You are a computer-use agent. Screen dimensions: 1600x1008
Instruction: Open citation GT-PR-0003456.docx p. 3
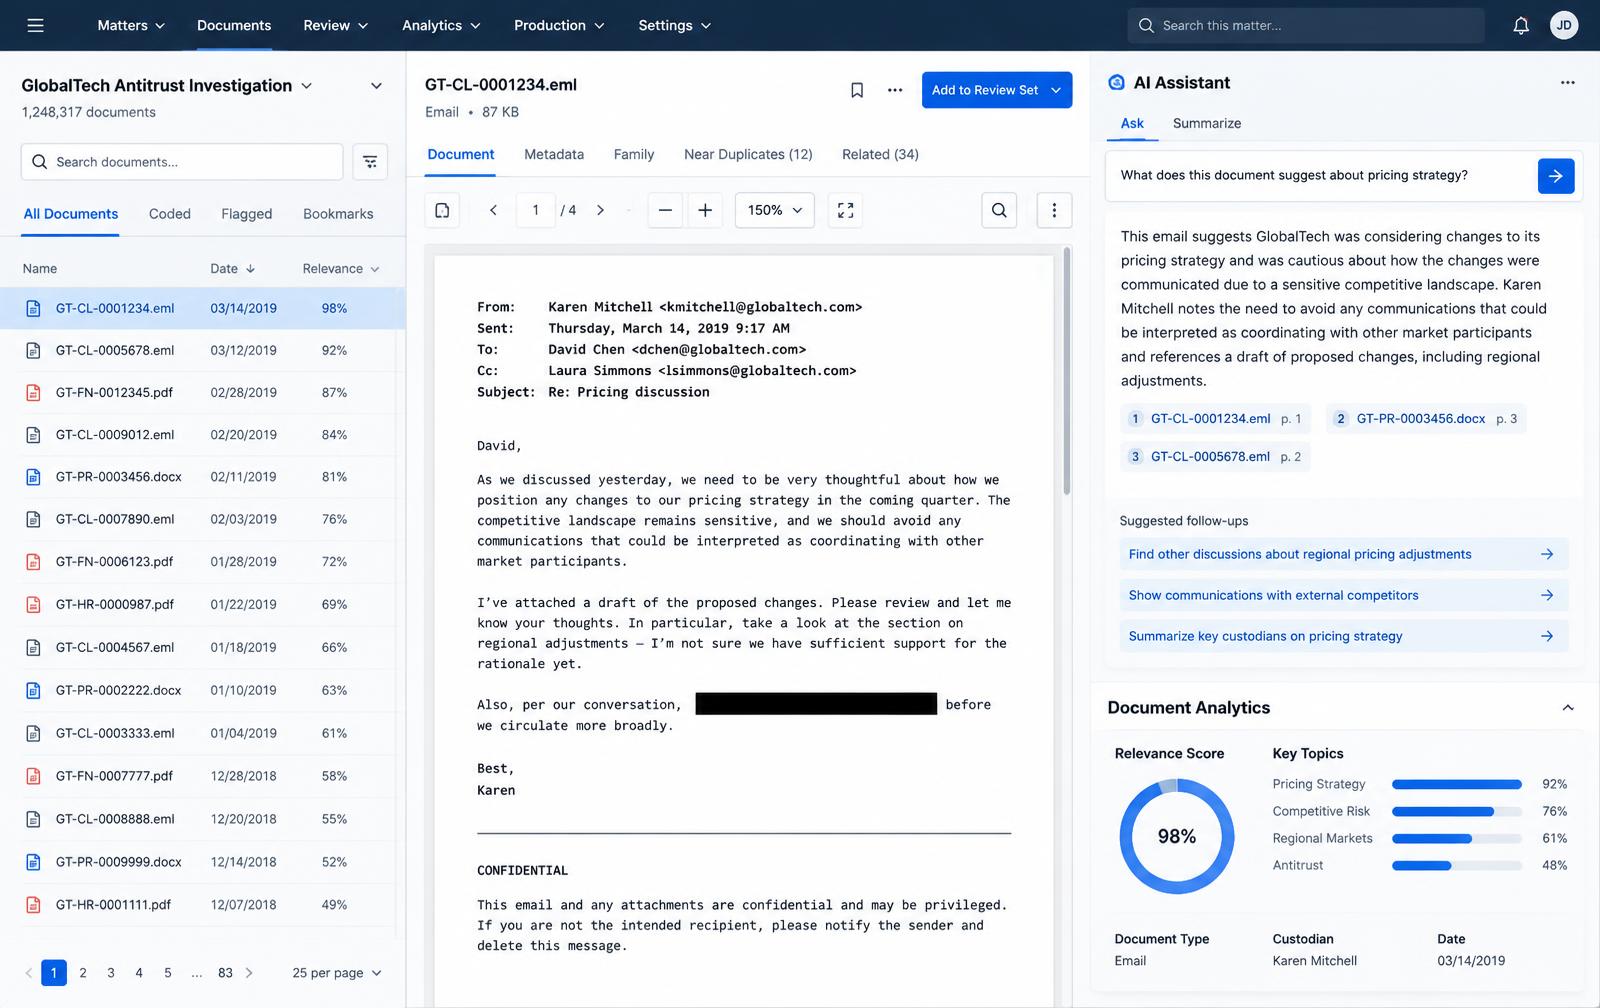(x=1426, y=419)
